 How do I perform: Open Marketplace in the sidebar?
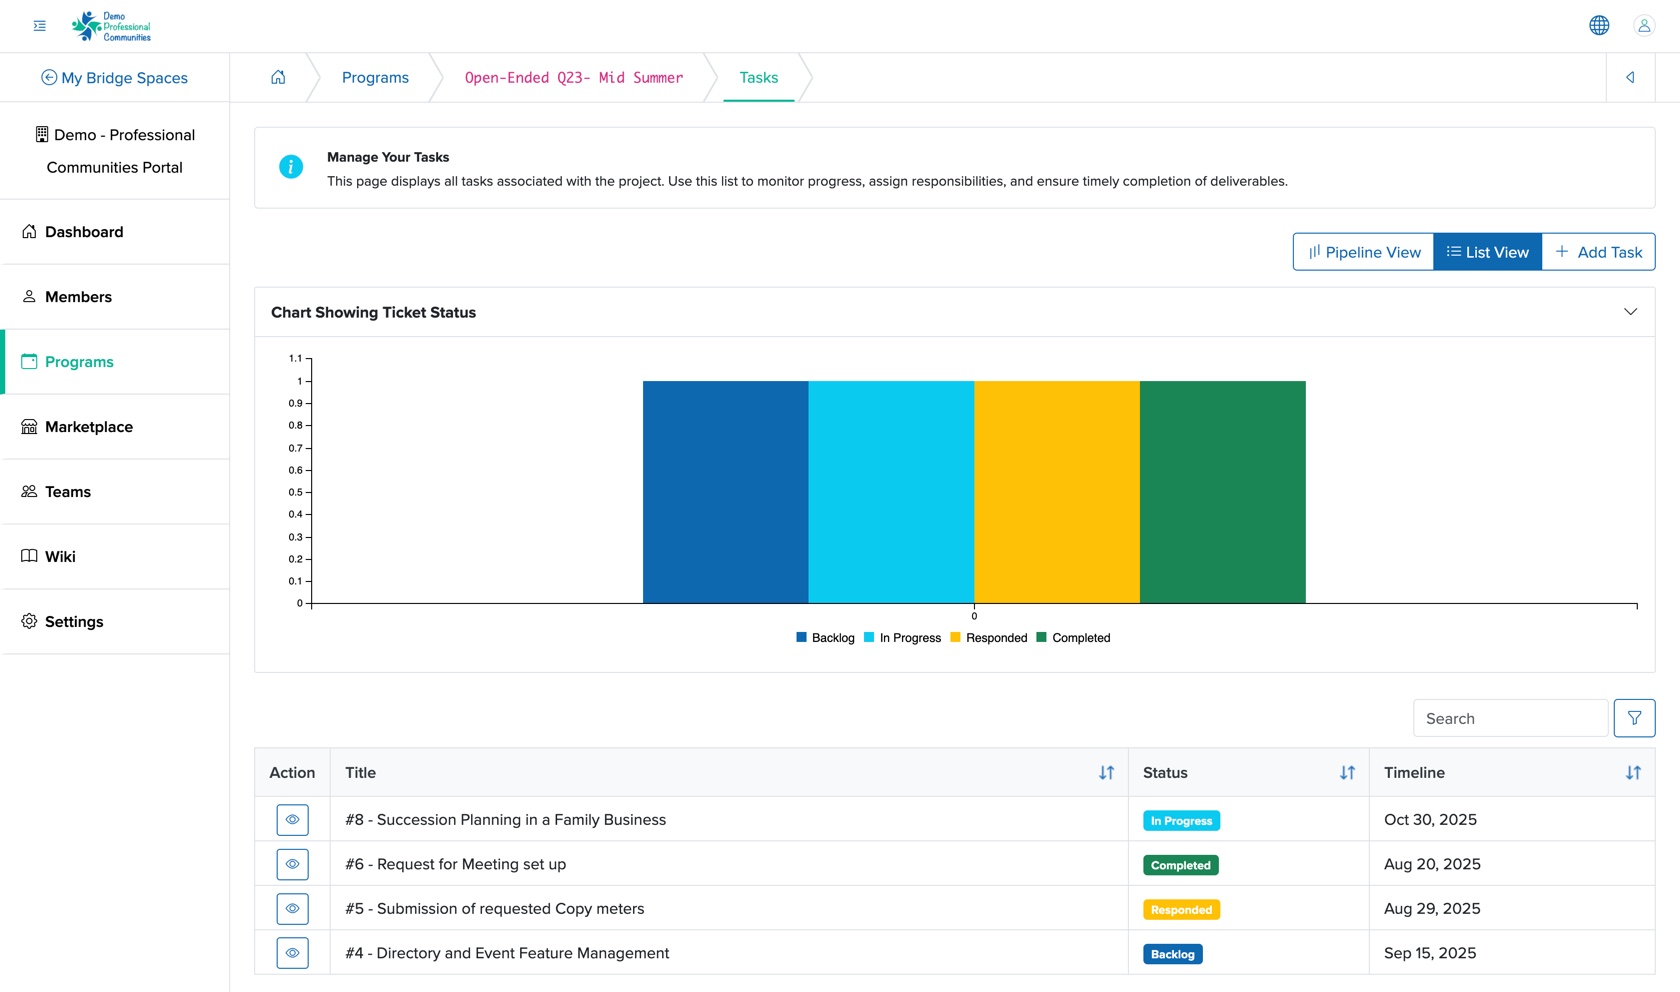(115, 427)
